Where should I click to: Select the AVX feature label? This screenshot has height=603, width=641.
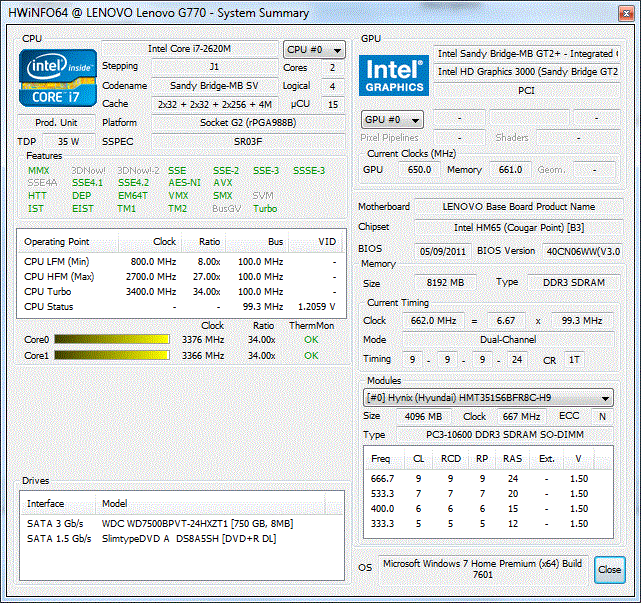pos(222,183)
